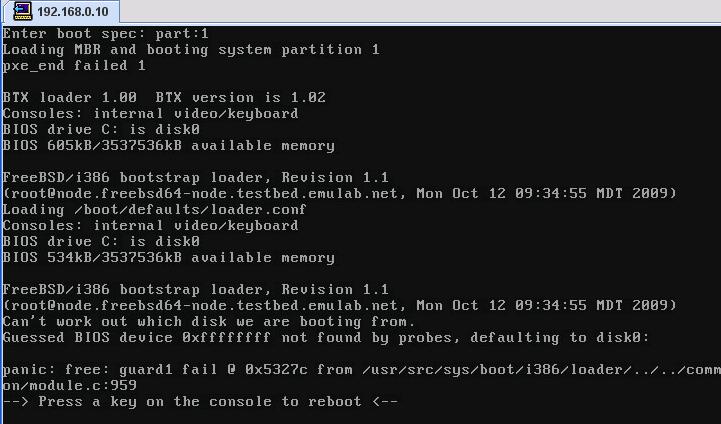Click the 'BIOS 605kB/3537536kB available memory' line
The height and width of the screenshot is (424, 721).
[168, 145]
